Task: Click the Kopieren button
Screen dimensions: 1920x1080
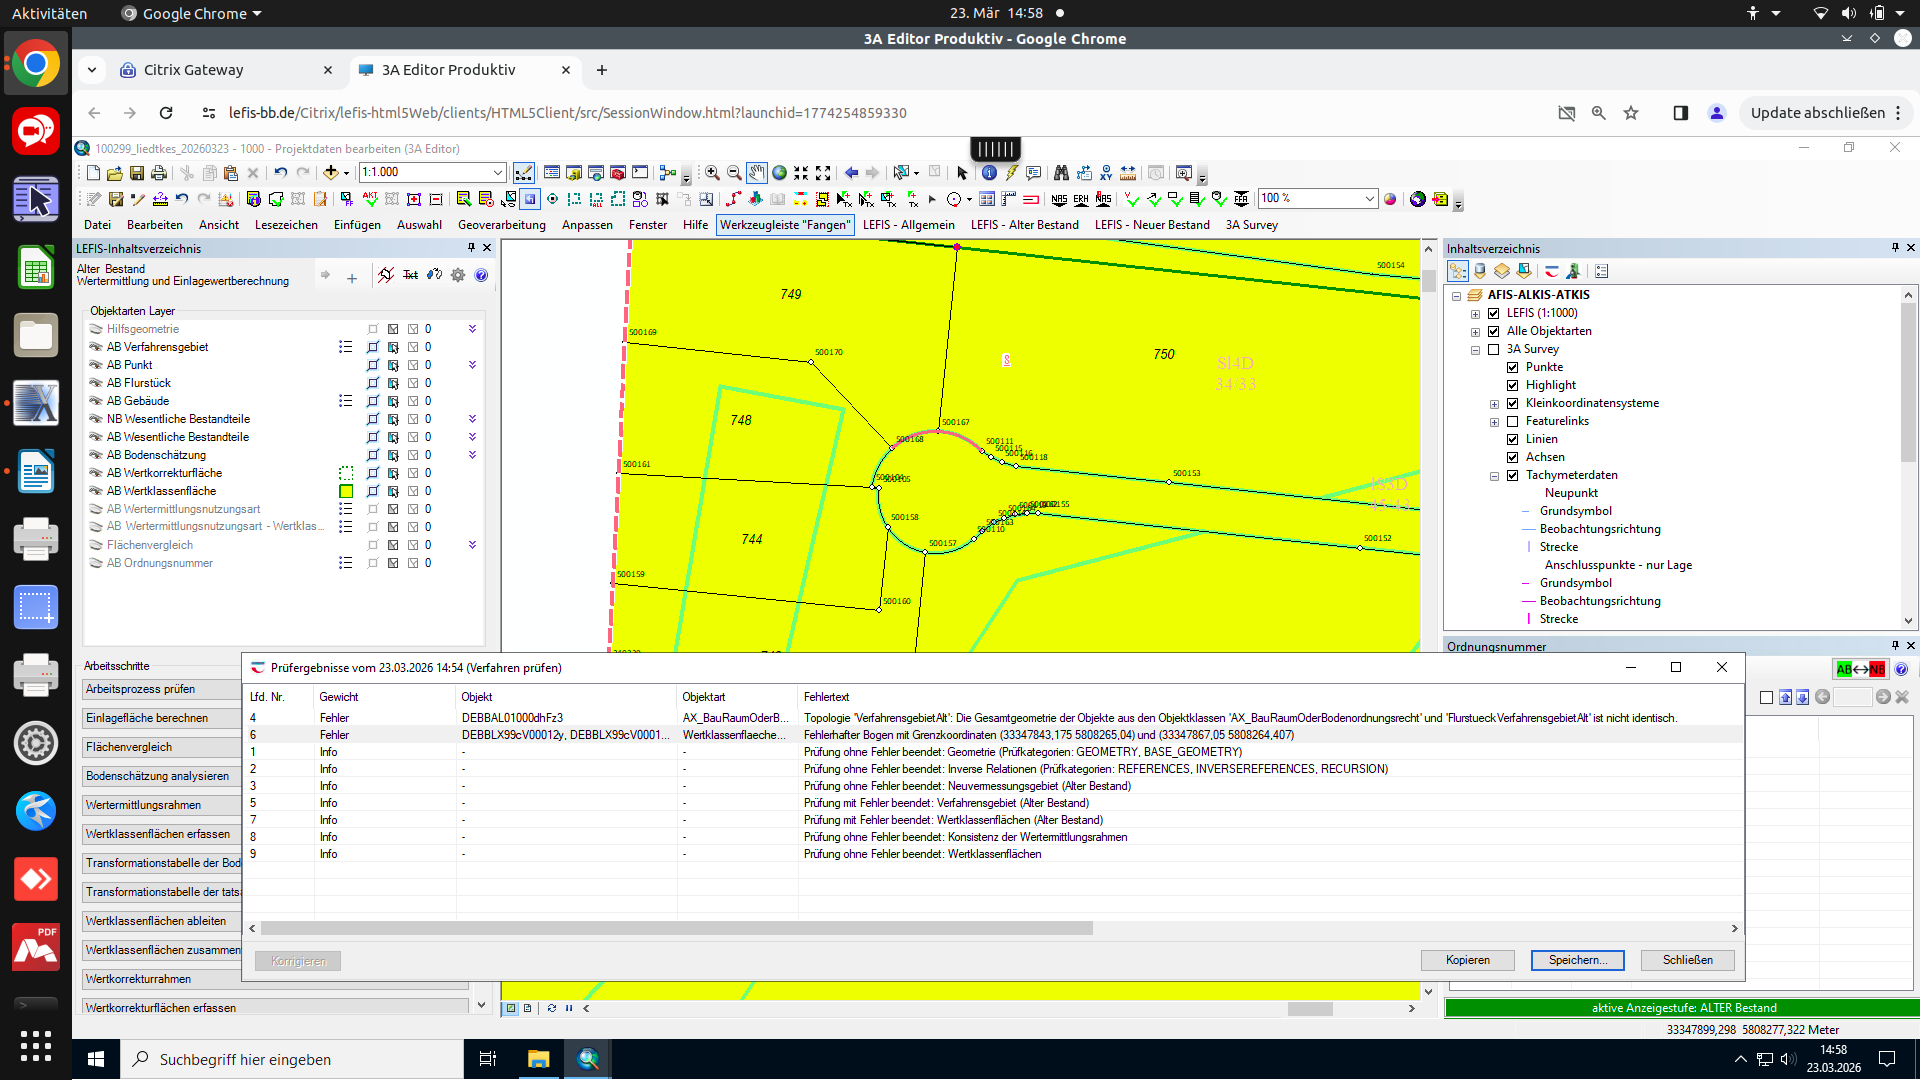Action: coord(1467,960)
